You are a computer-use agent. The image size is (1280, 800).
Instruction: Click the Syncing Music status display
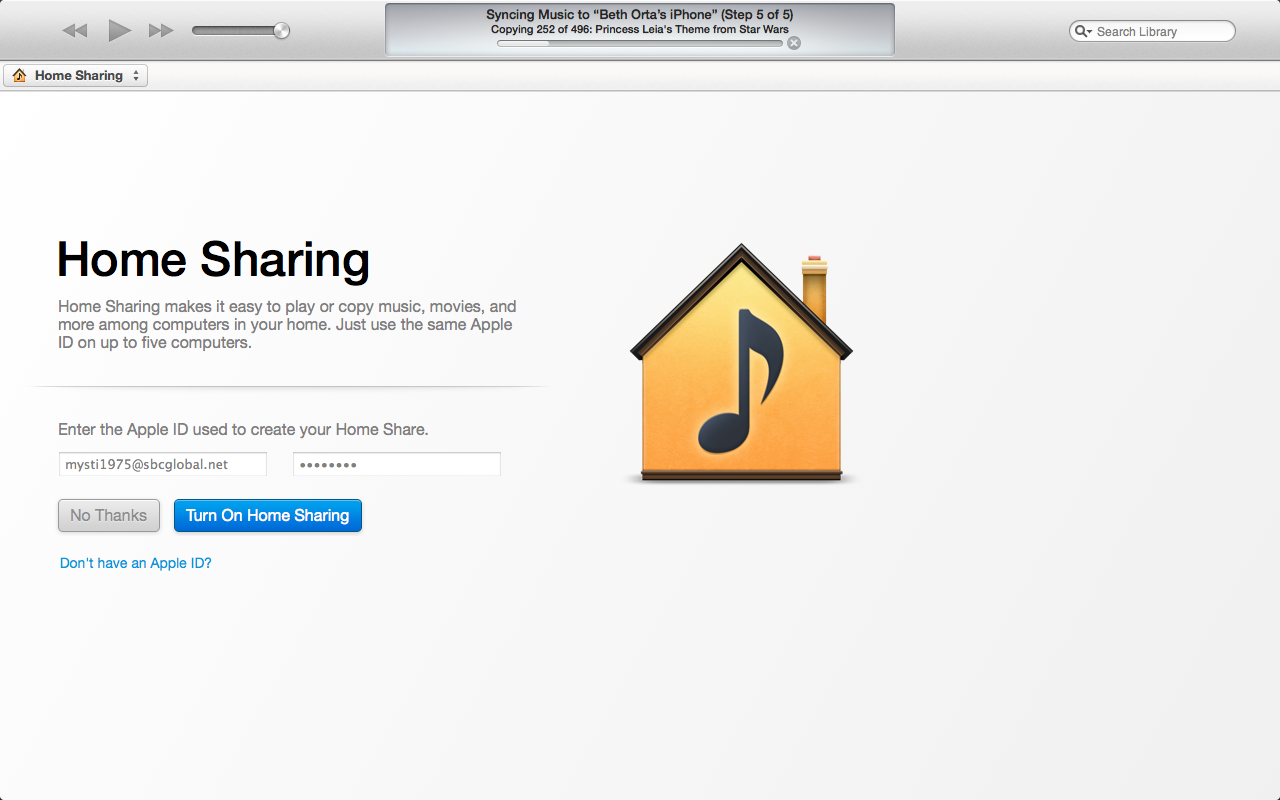pos(640,14)
